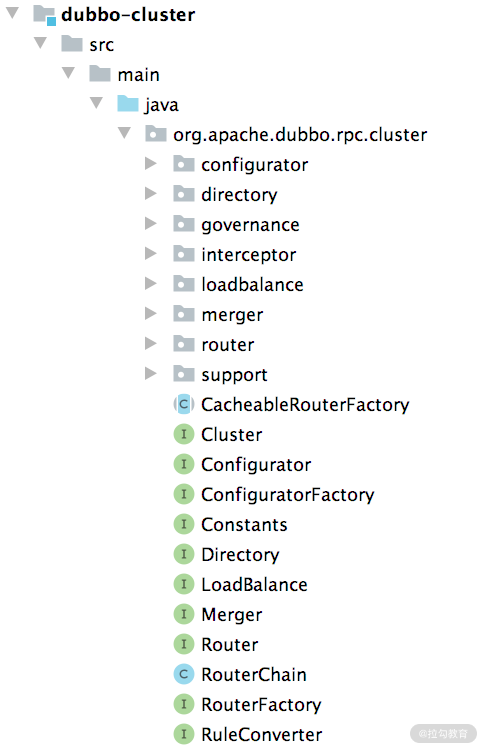The width and height of the screenshot is (484, 749).
Task: Expand the configurator package
Action: tap(151, 164)
